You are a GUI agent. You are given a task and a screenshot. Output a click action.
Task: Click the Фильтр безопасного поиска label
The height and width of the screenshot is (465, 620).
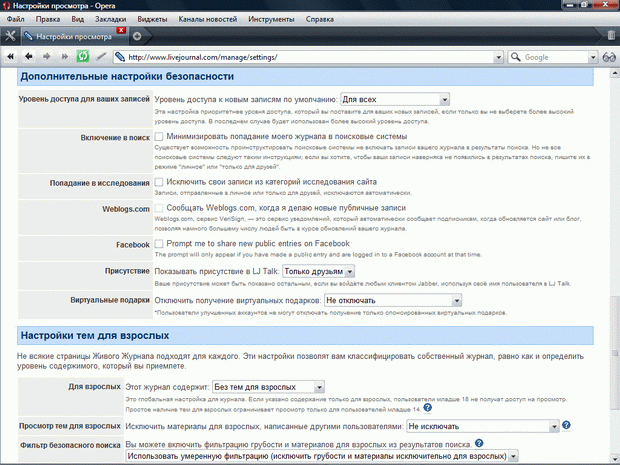70,445
